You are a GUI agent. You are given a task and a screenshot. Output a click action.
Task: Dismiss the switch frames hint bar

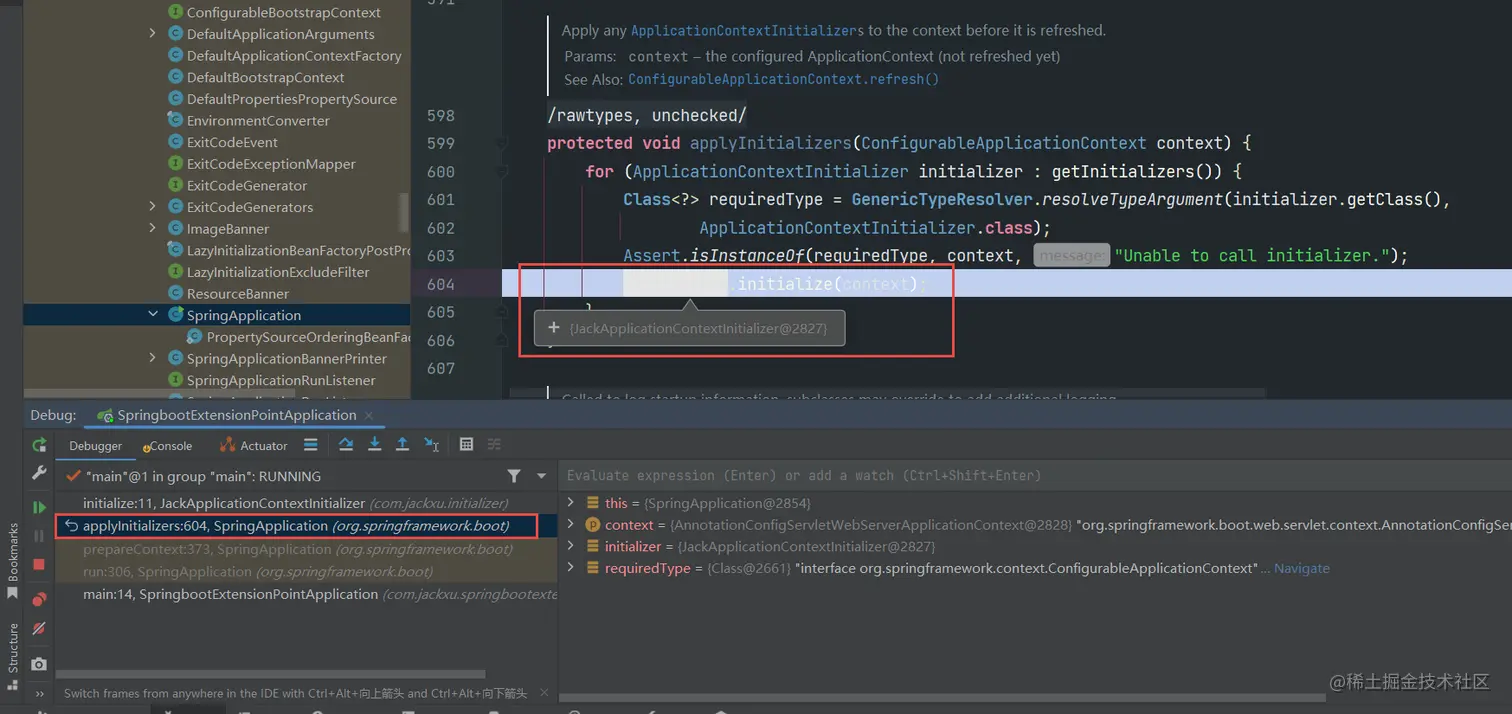(544, 692)
